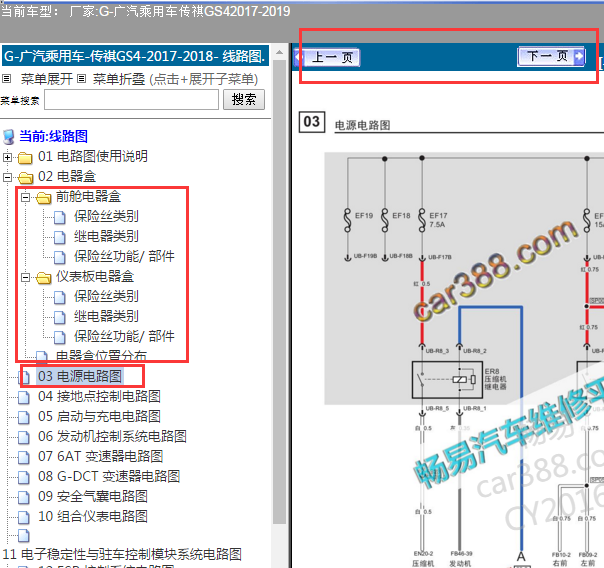Screen dimensions: 604x568
Task: Click the 下一页 next page button
Action: click(x=551, y=56)
